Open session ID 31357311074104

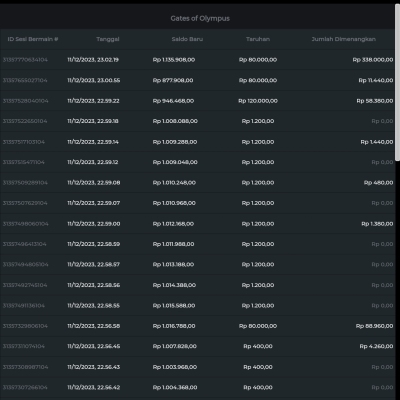[x=24, y=346]
